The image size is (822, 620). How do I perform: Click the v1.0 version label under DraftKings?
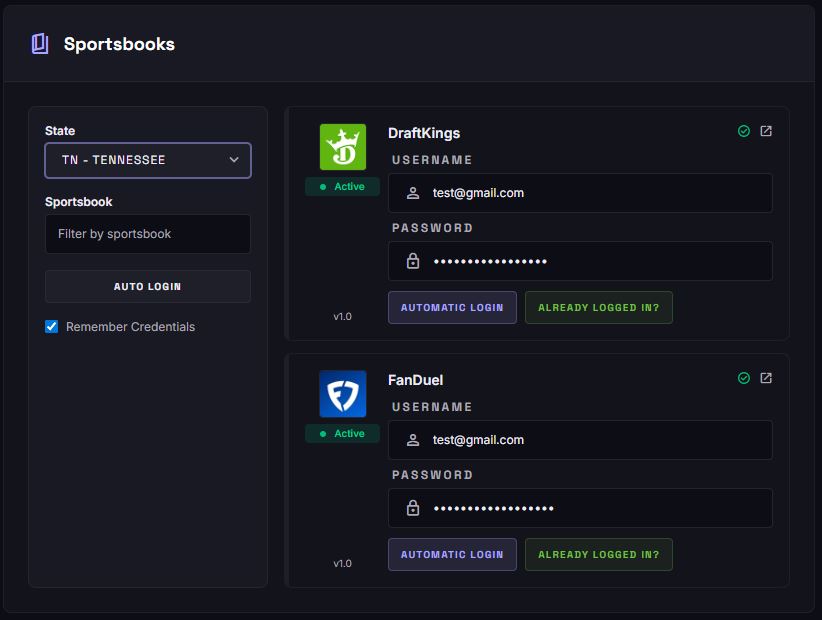pos(342,317)
